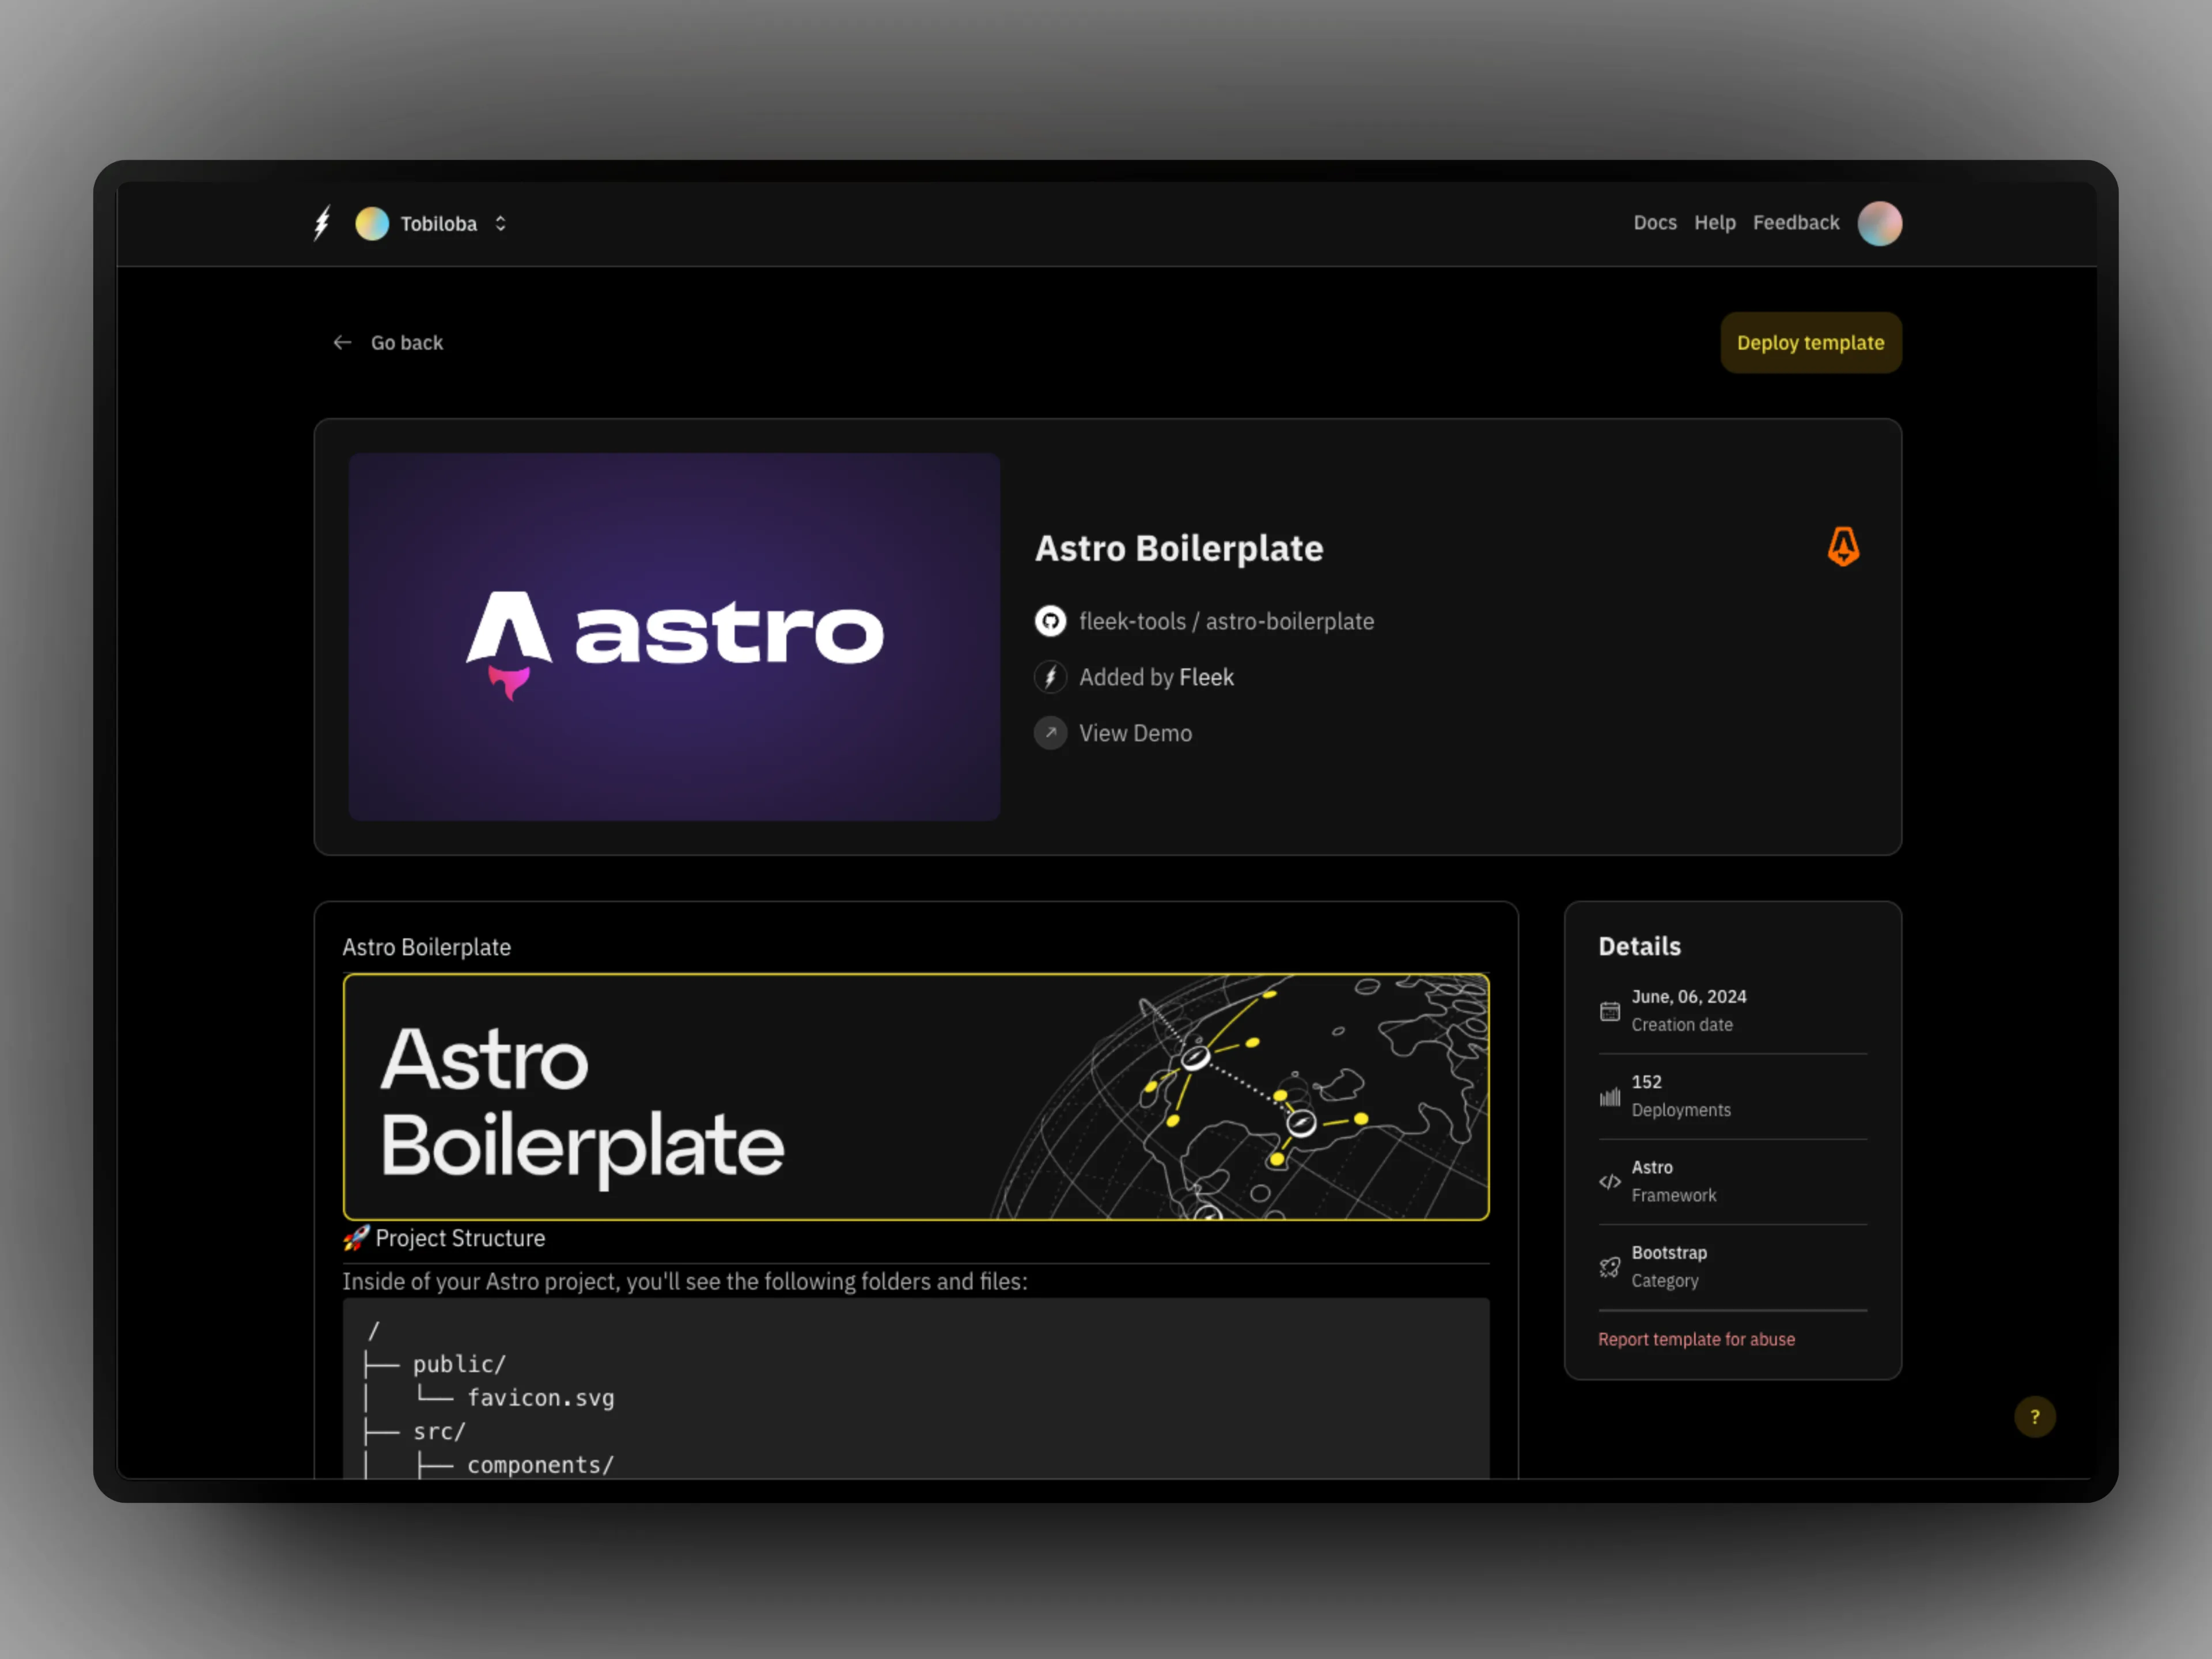Viewport: 2212px width, 1659px height.
Task: Click the GitHub repository icon
Action: (1050, 621)
